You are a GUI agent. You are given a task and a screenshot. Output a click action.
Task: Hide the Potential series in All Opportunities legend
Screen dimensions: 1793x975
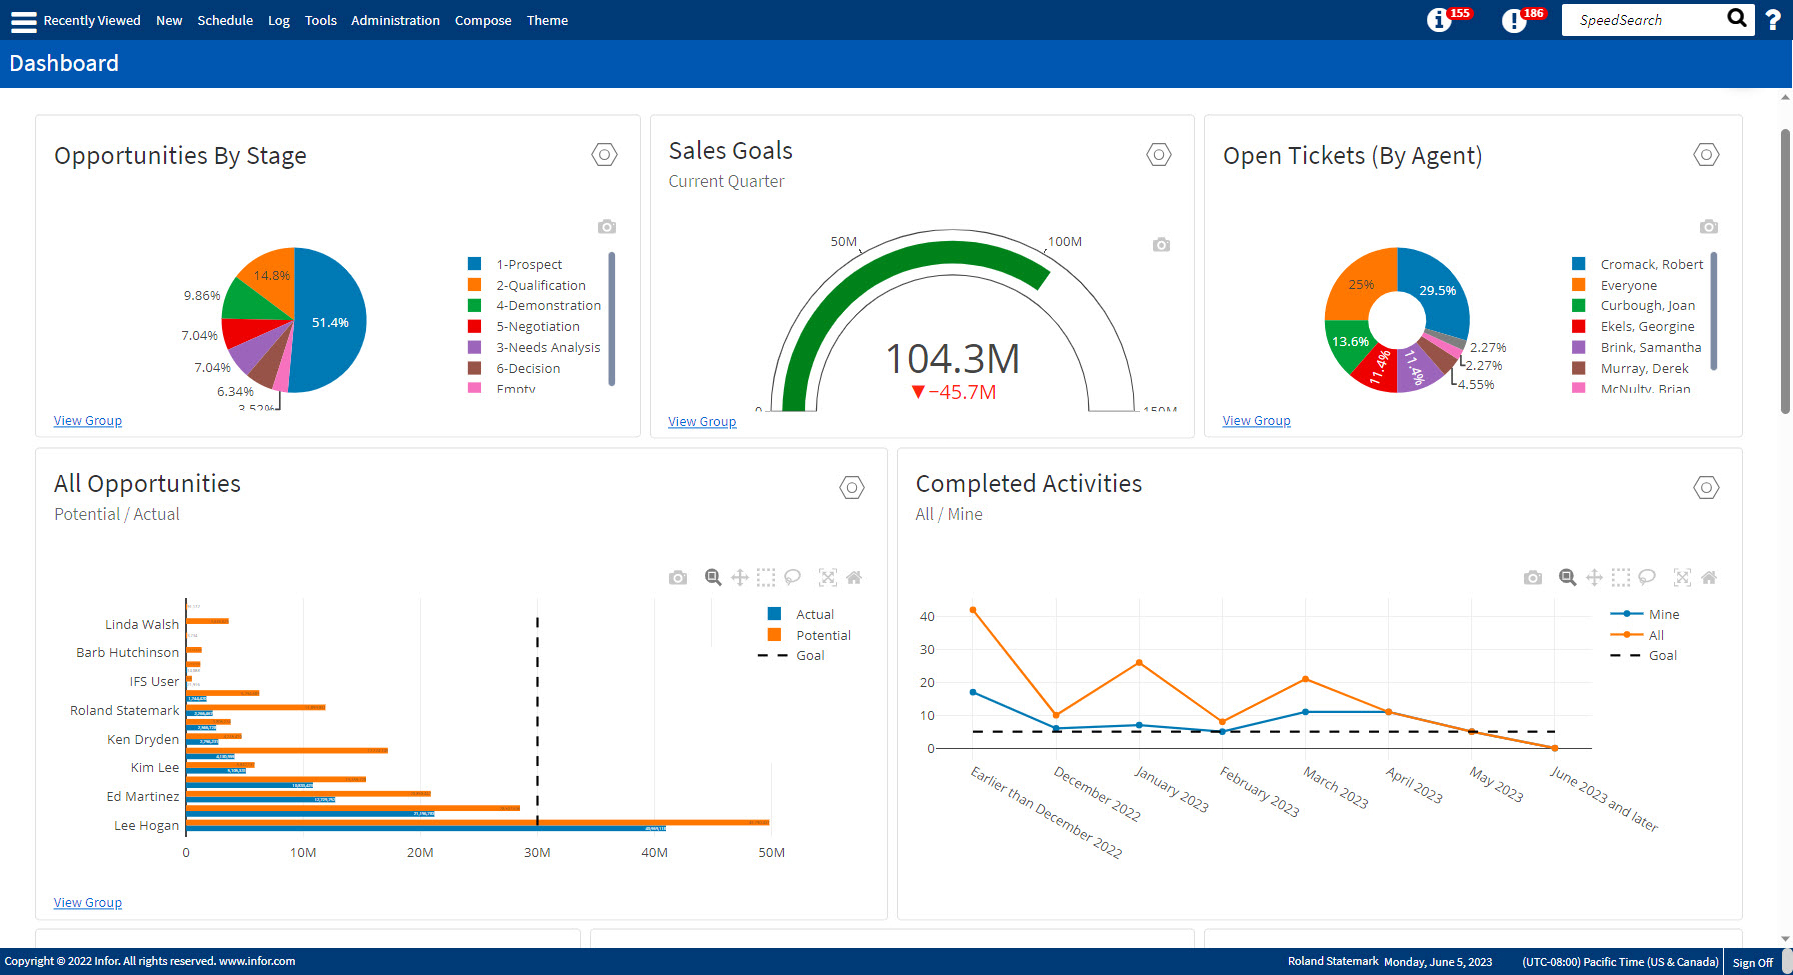click(x=823, y=634)
